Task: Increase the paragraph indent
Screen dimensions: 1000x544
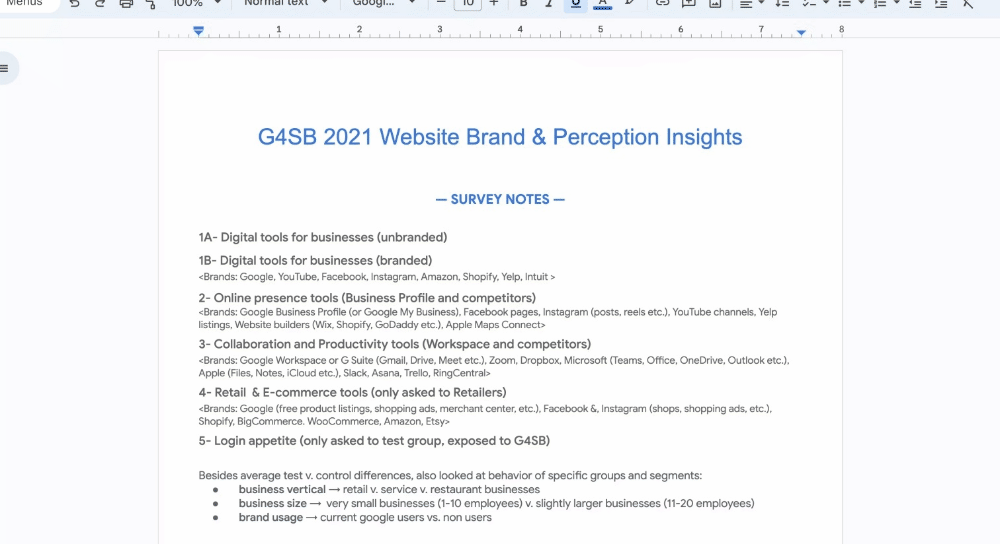Action: 941,3
